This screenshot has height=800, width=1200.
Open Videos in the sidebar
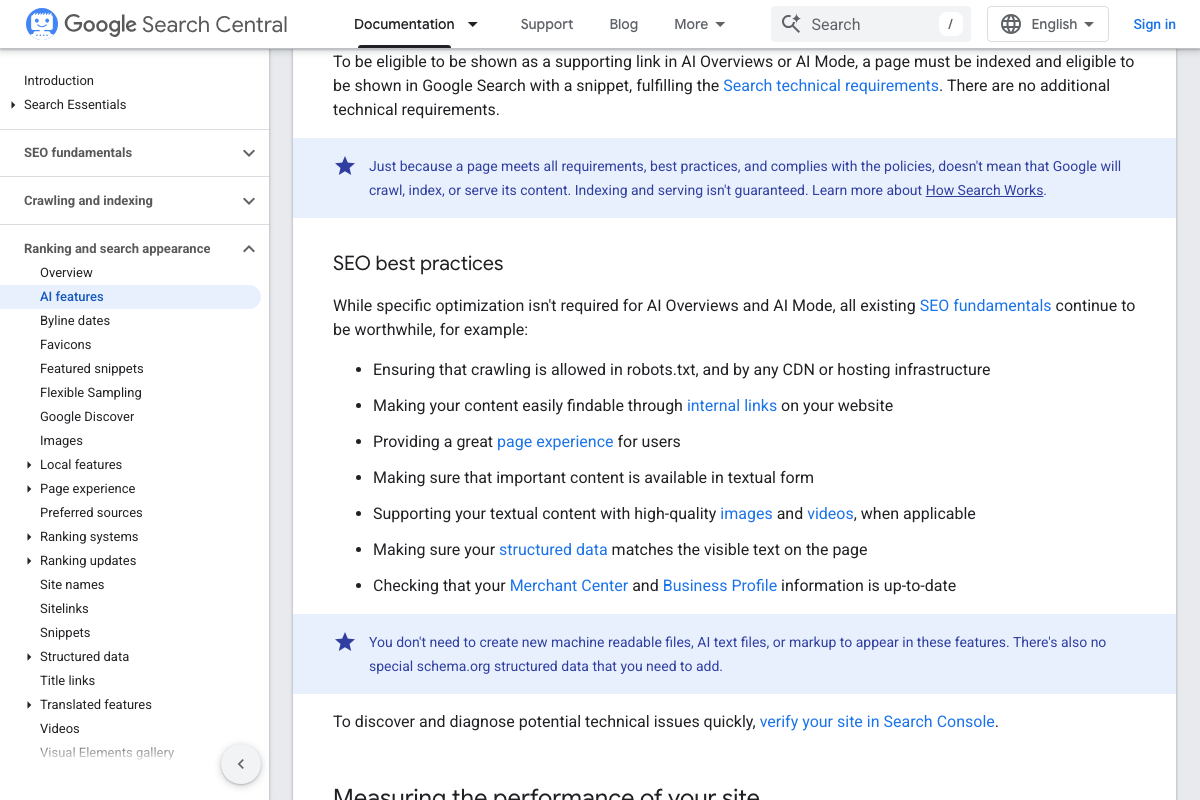pyautogui.click(x=60, y=729)
